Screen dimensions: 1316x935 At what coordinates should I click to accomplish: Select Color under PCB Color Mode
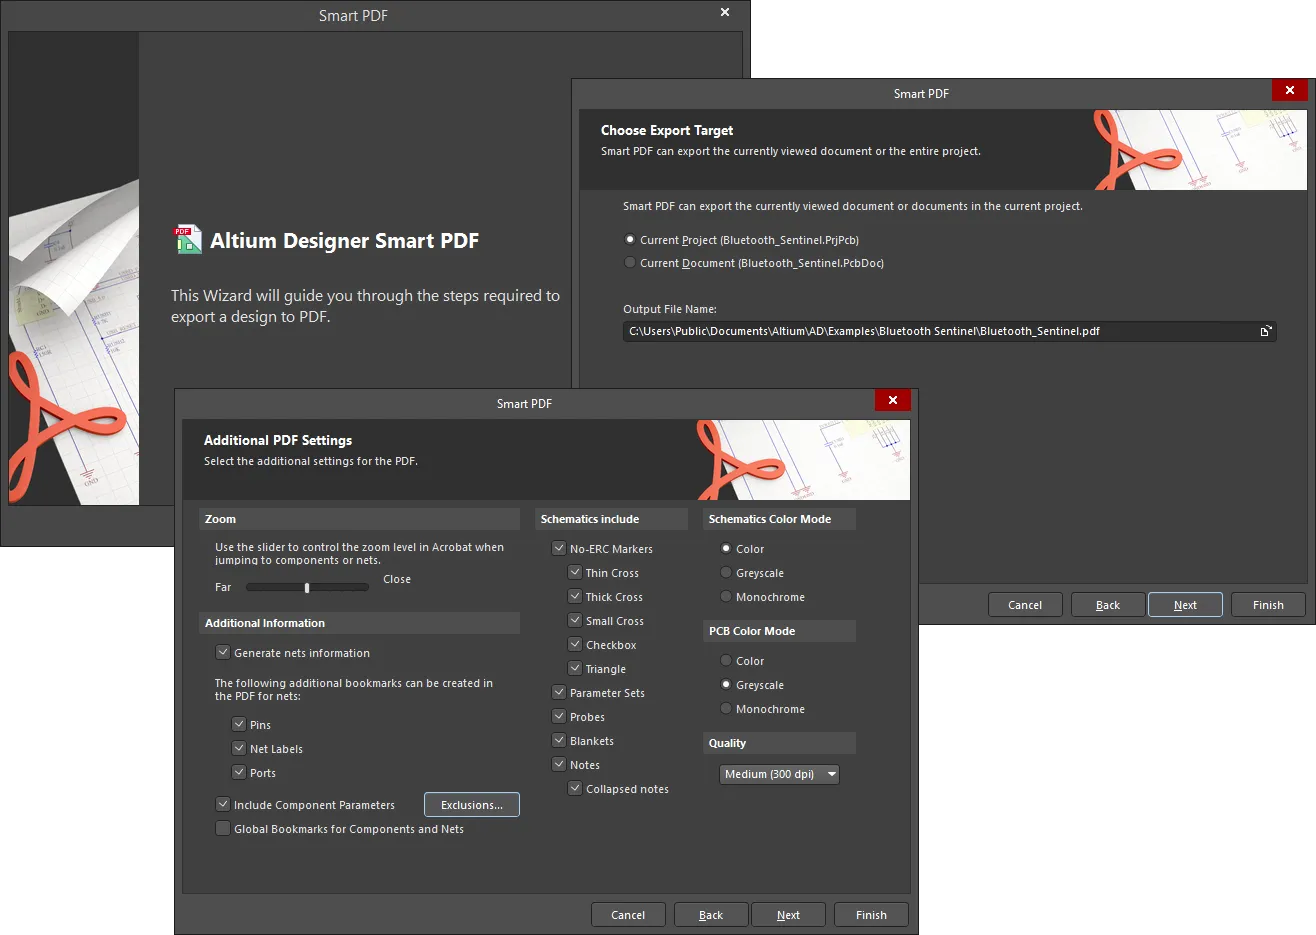tap(726, 660)
